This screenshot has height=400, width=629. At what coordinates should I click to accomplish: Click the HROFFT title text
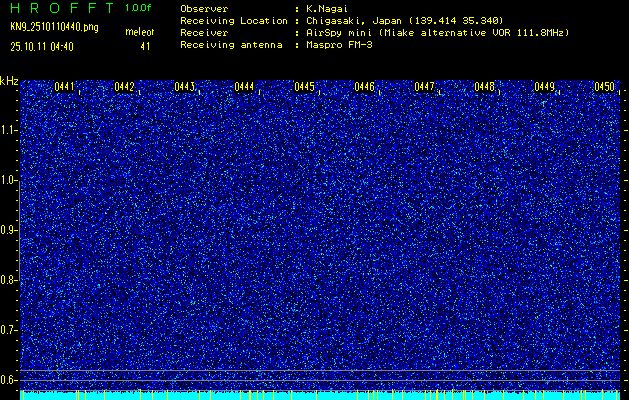pos(59,8)
